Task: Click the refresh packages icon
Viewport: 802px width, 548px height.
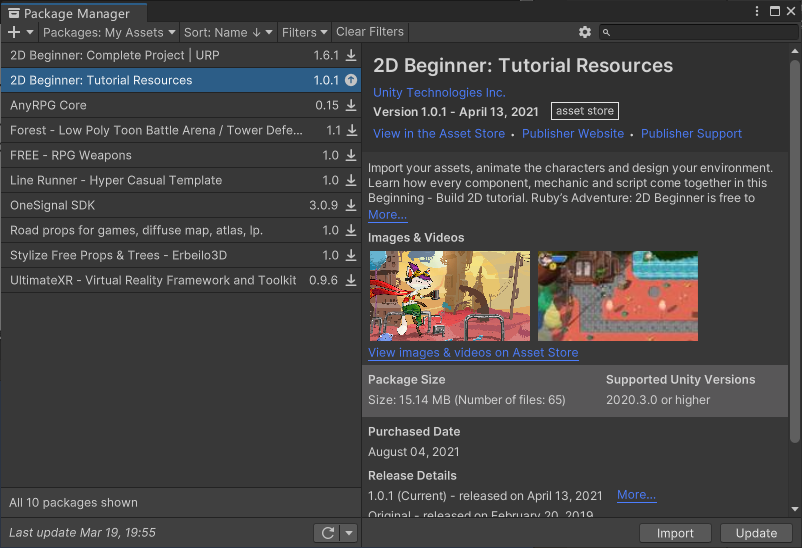Action: [x=328, y=533]
